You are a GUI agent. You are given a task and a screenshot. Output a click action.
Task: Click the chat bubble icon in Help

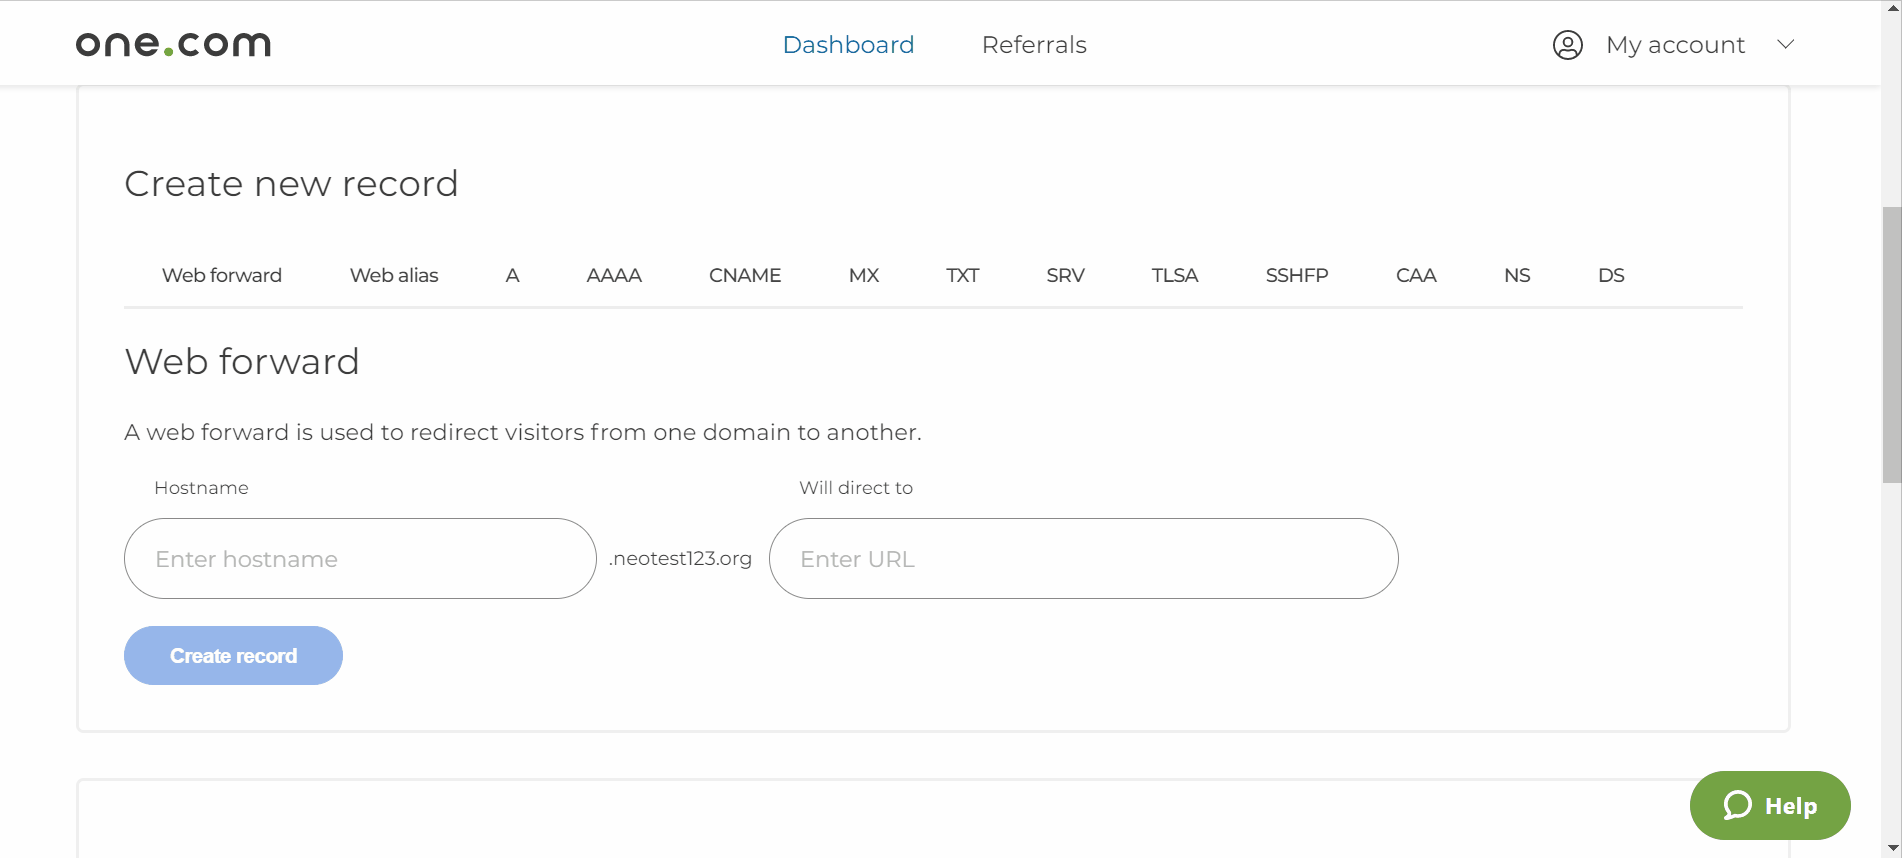(1738, 805)
